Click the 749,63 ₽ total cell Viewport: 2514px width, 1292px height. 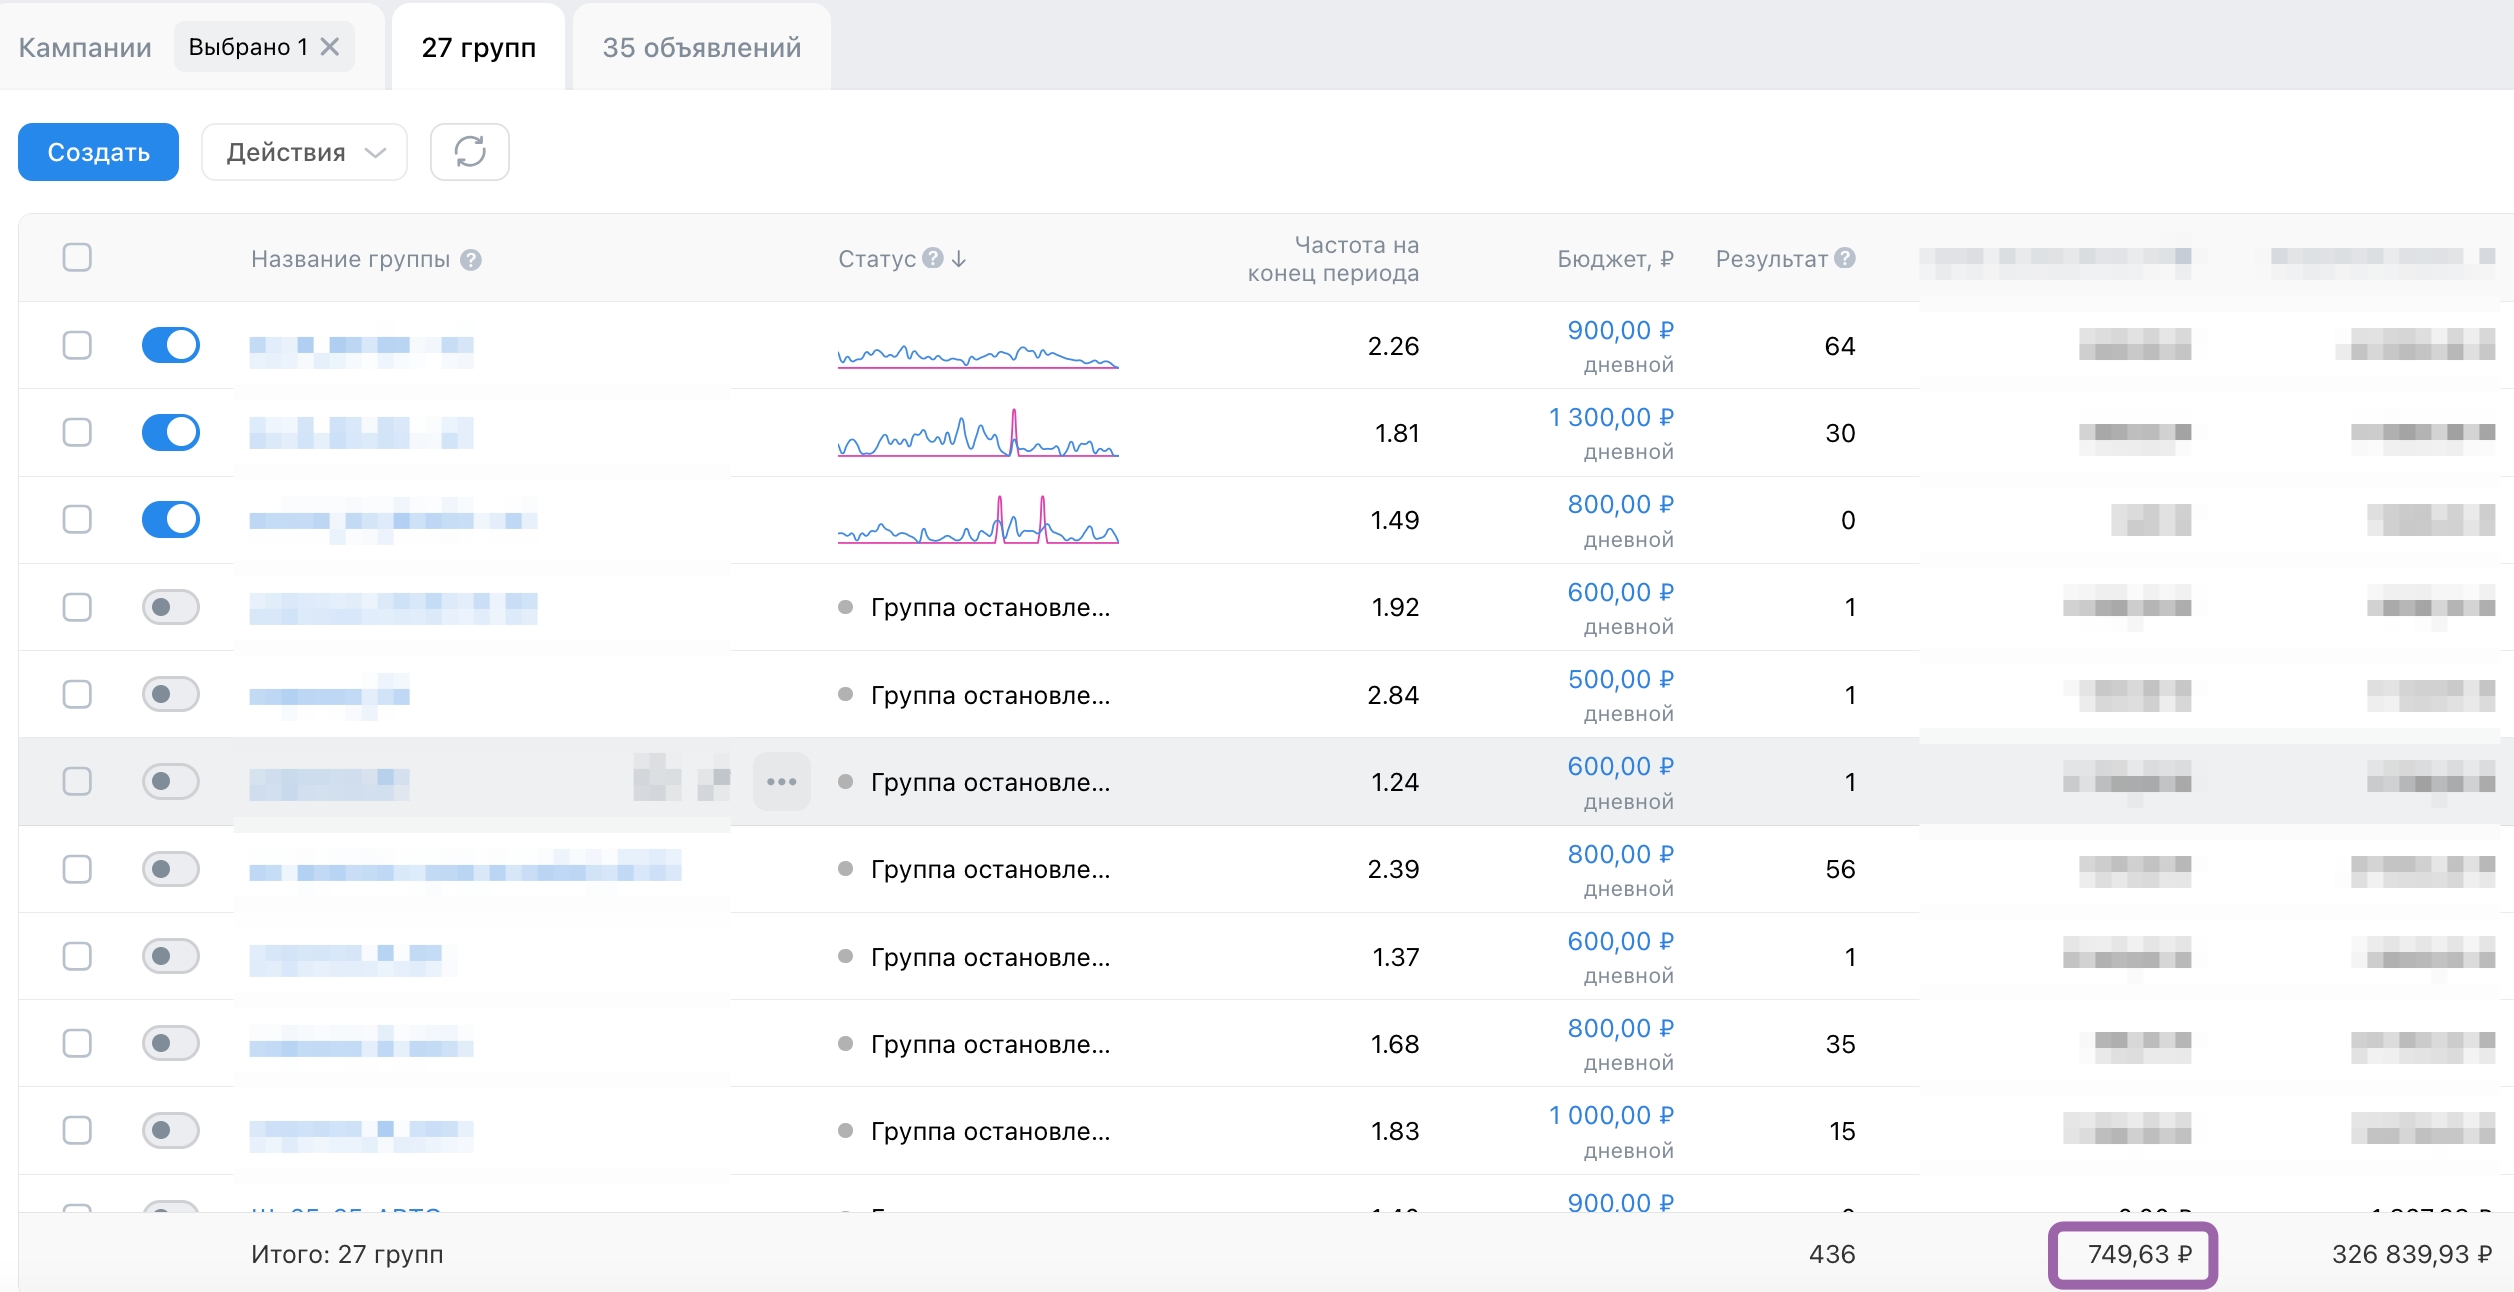pyautogui.click(x=2139, y=1254)
